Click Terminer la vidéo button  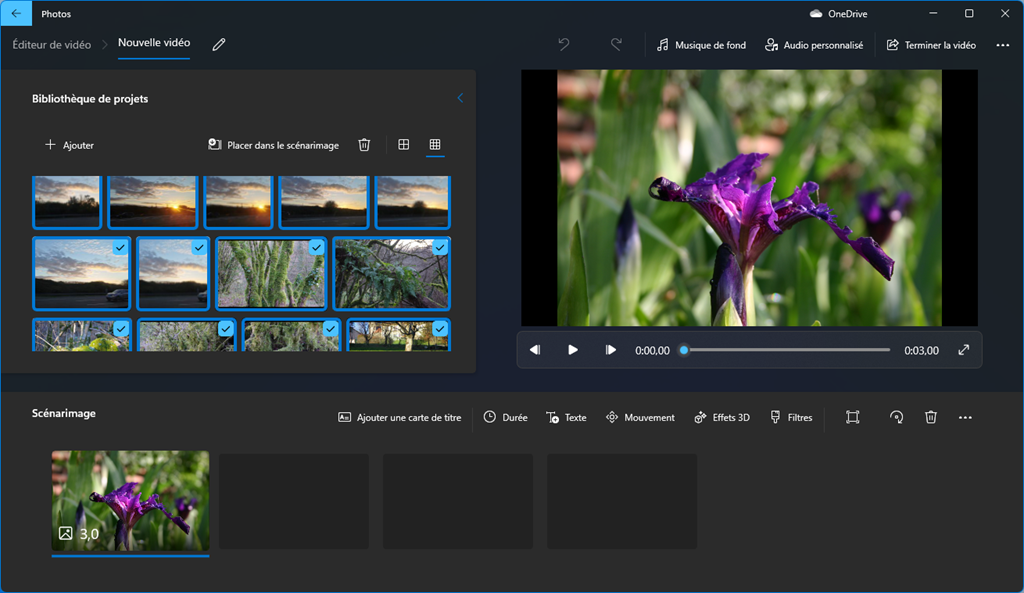(931, 45)
